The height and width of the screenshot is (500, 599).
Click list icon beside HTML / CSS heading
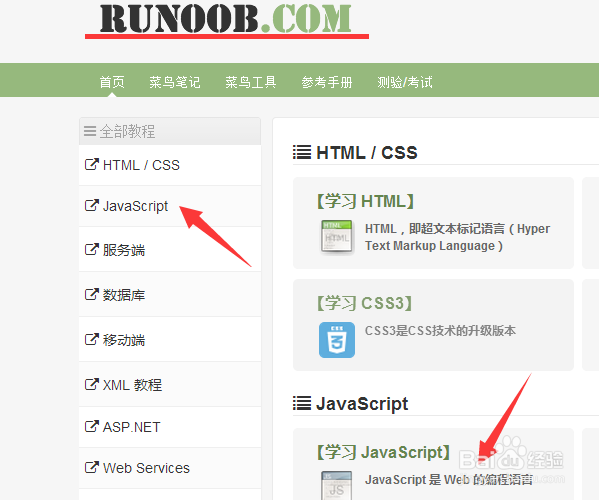pos(302,152)
